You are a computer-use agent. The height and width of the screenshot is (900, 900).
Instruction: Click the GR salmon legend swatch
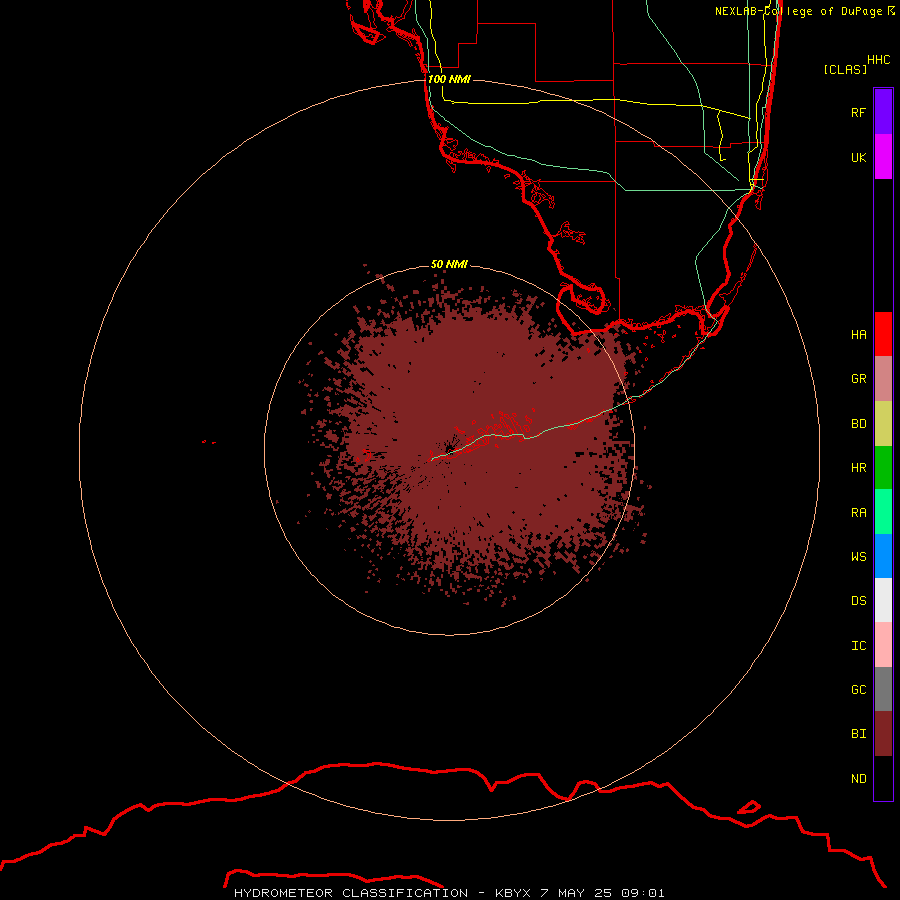click(883, 379)
